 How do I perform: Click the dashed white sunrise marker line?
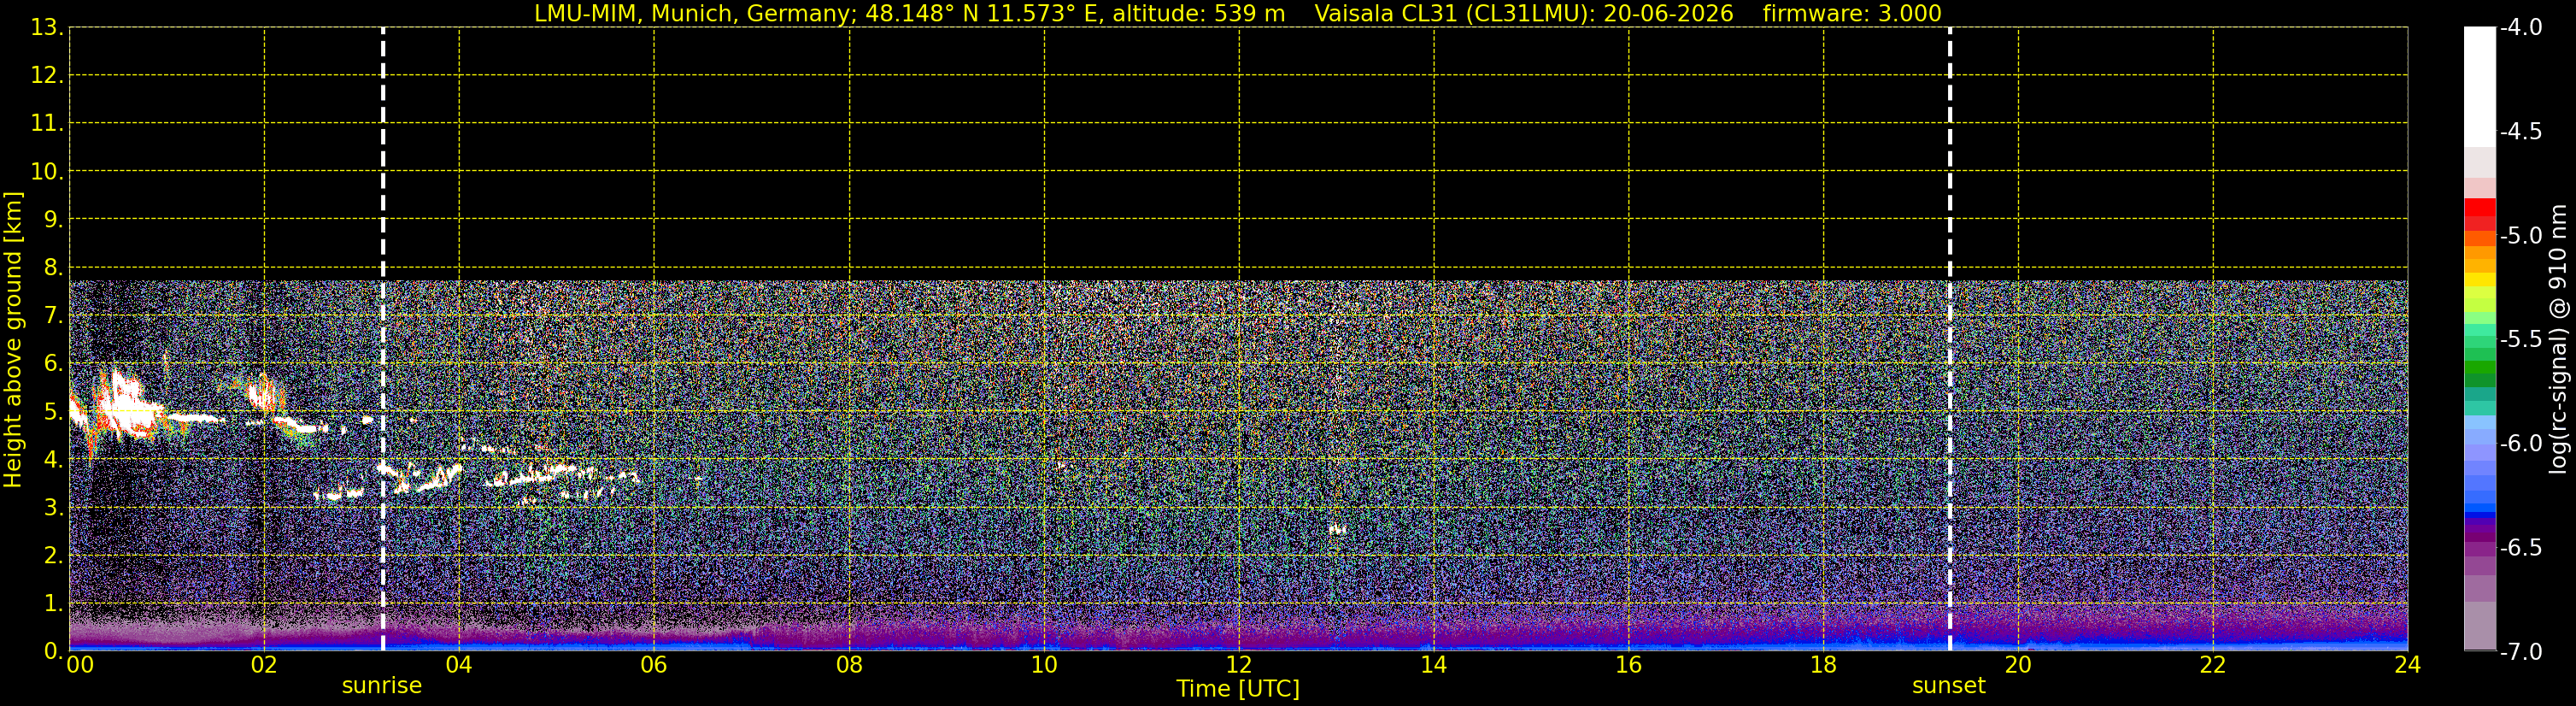coord(383,339)
